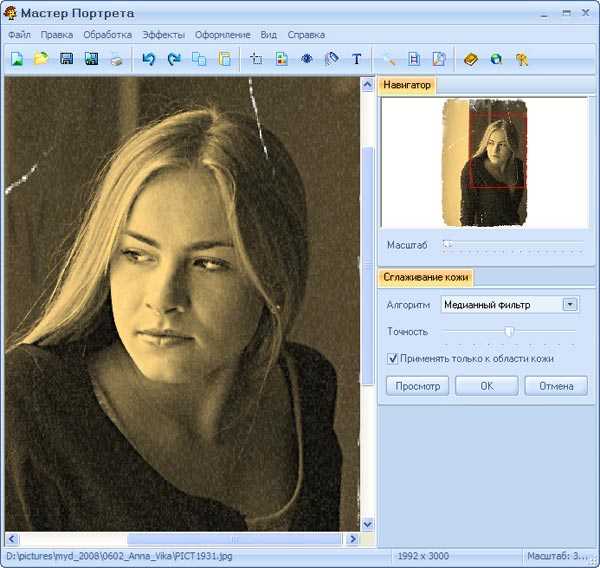This screenshot has height=568, width=600.
Task: Add text with the T tool icon
Action: [357, 59]
